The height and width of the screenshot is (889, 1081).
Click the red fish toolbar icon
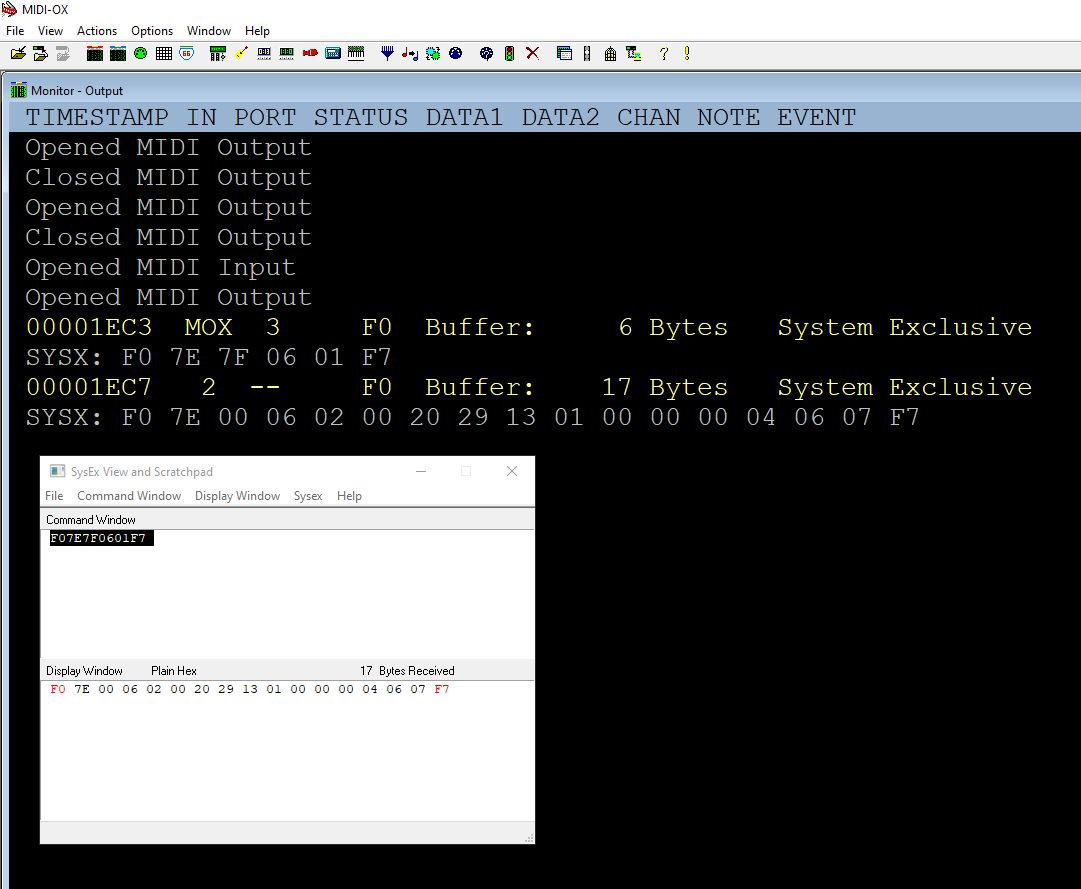[310, 54]
